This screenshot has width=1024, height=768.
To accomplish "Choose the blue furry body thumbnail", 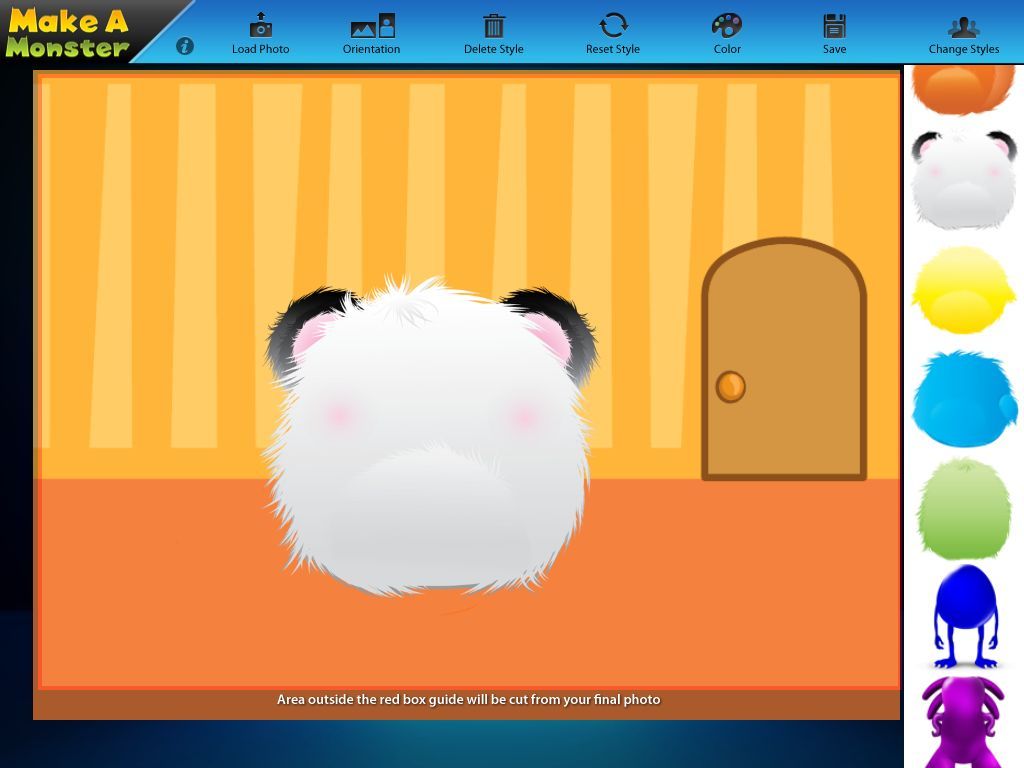I will click(x=965, y=399).
